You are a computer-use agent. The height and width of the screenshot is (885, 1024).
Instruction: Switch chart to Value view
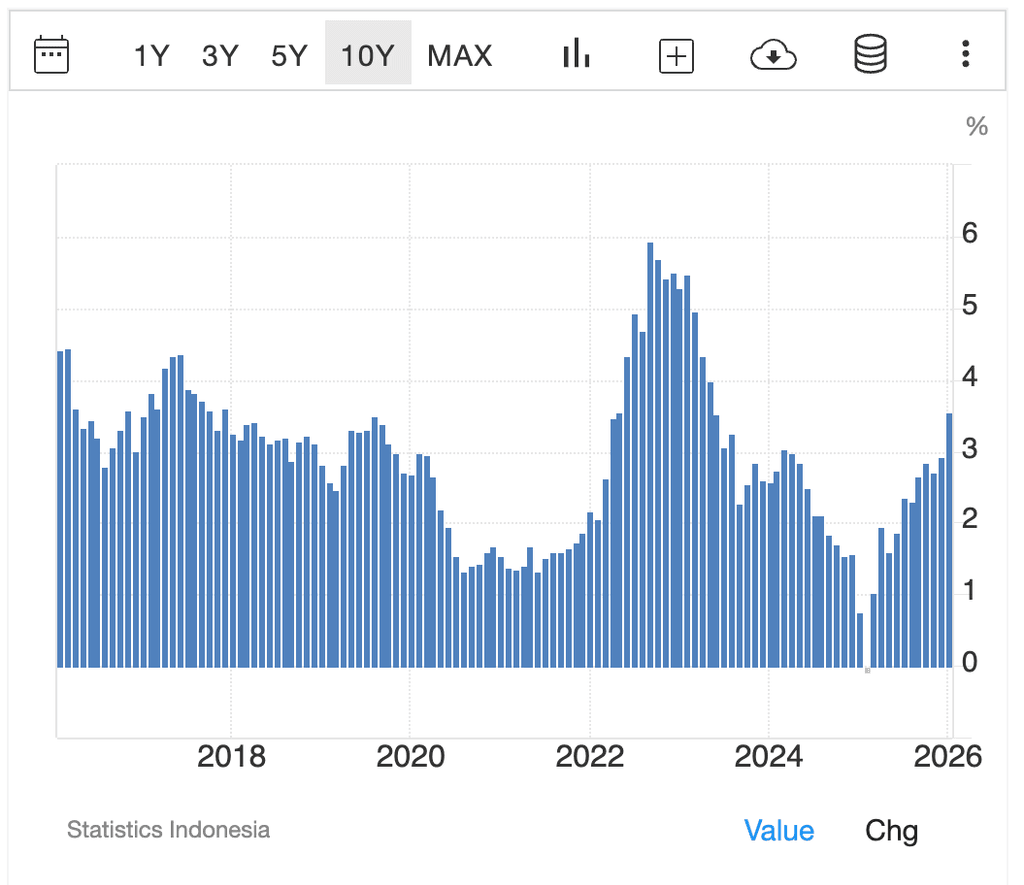click(778, 830)
